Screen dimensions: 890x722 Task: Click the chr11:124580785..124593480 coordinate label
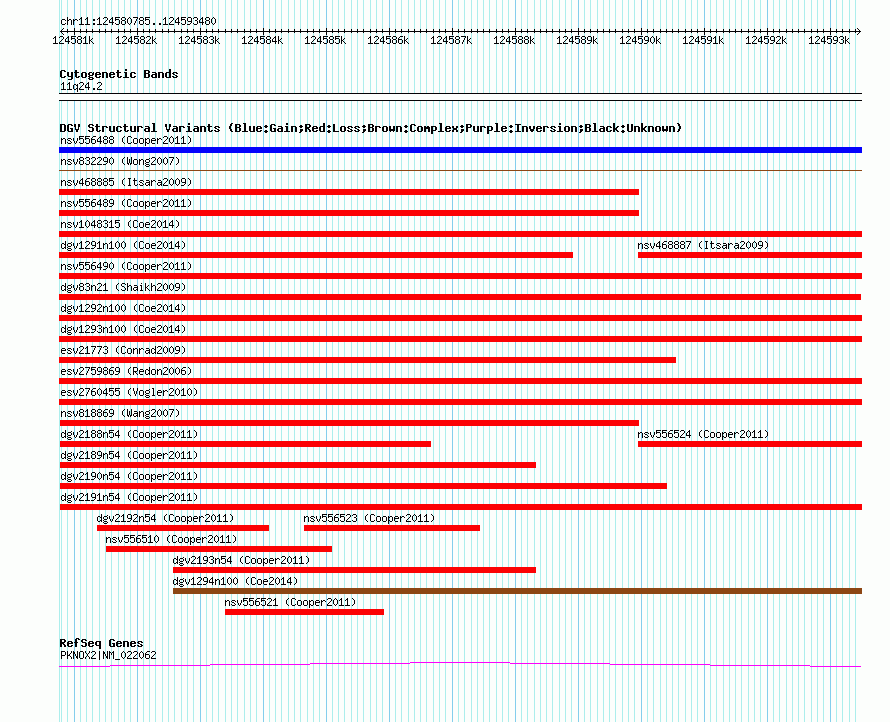click(138, 21)
